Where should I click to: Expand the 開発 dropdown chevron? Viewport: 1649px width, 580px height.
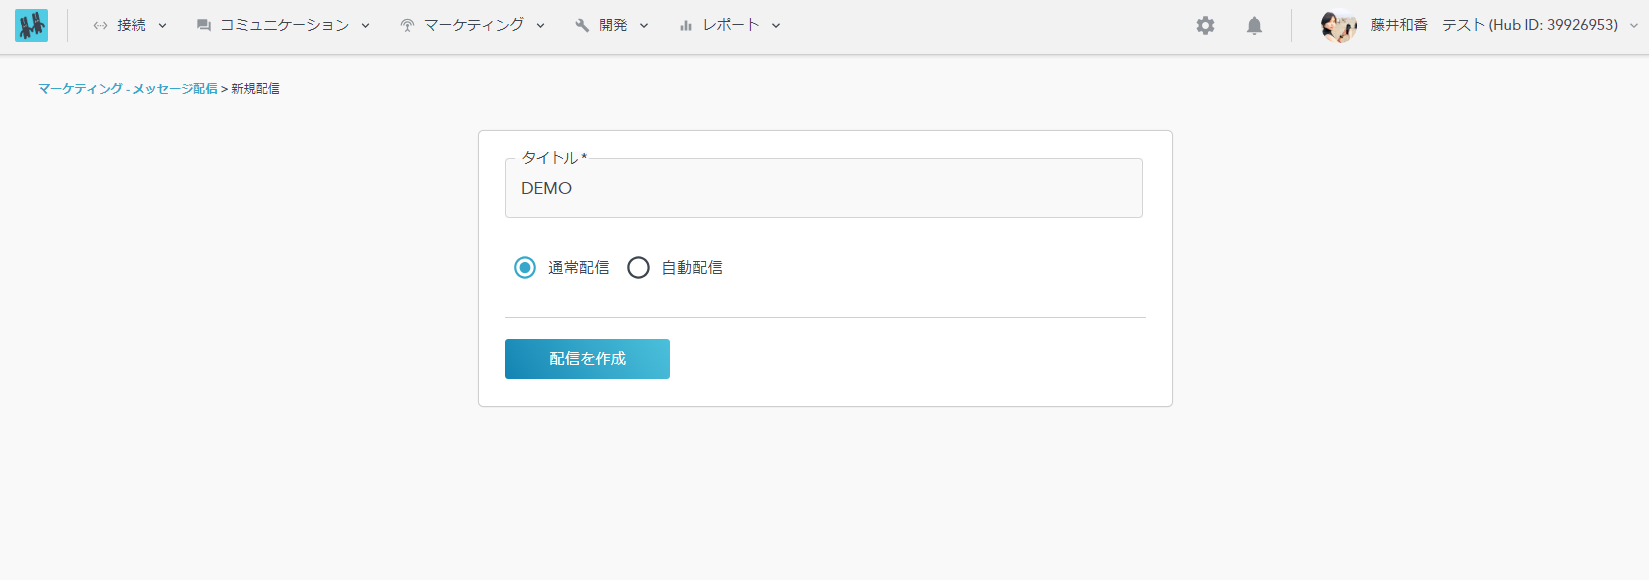(644, 26)
